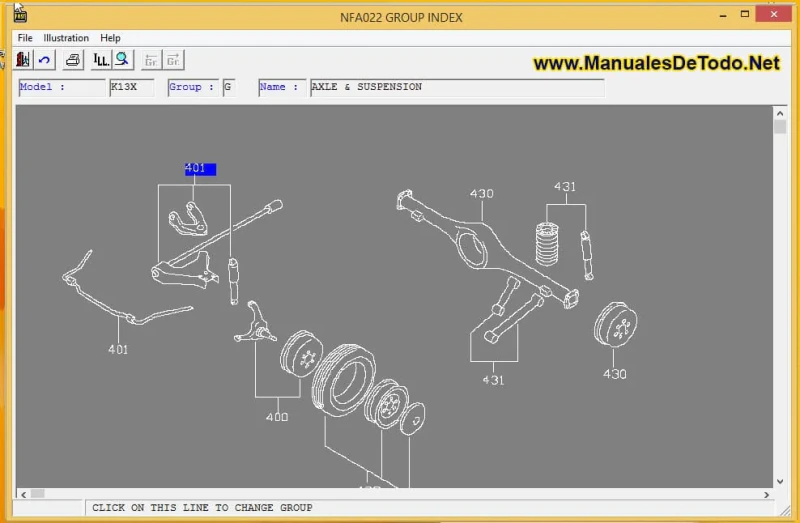Image resolution: width=800 pixels, height=523 pixels.
Task: Click the exit door toolbar icon
Action: (24, 60)
